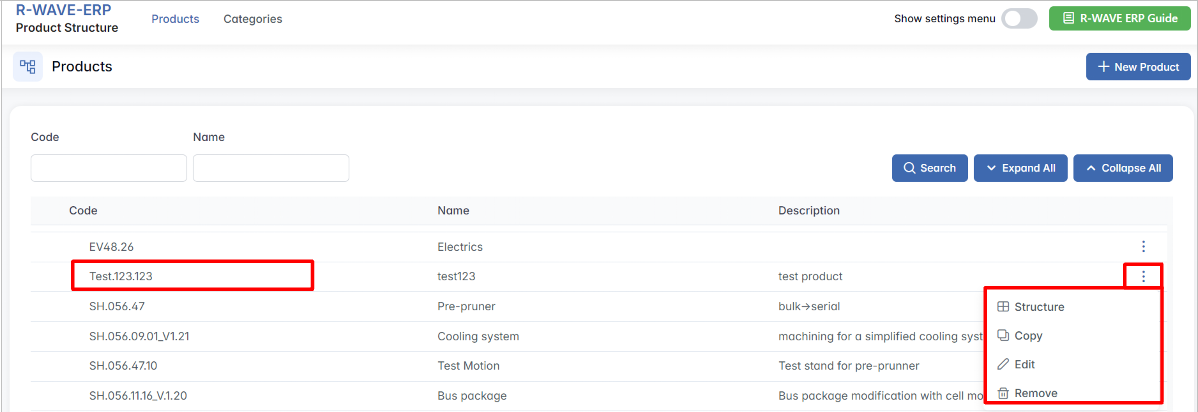Screen dimensions: 1198x412
Task: Click the Products page structure icon
Action: 27,67
